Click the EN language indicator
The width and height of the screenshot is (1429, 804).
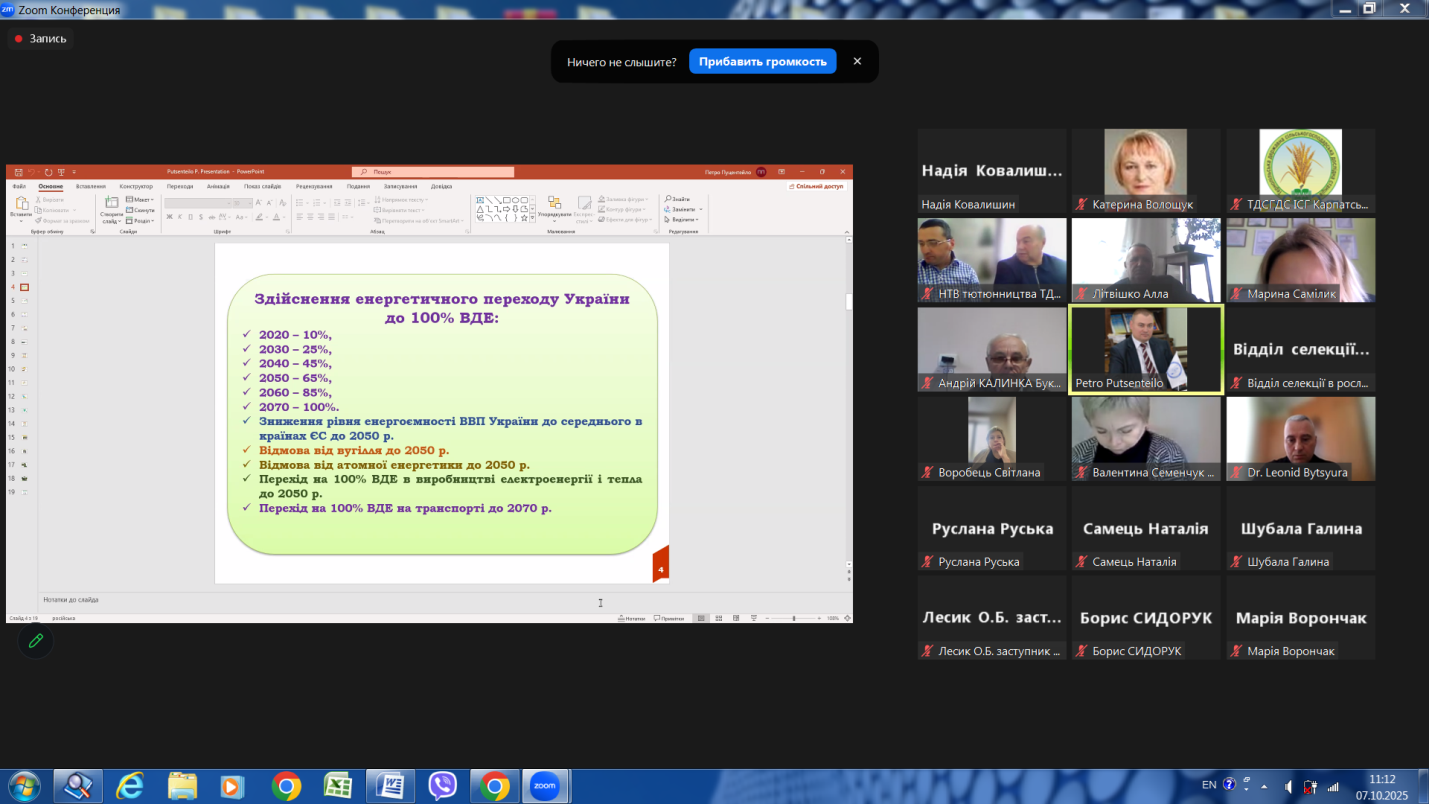pyautogui.click(x=1209, y=785)
